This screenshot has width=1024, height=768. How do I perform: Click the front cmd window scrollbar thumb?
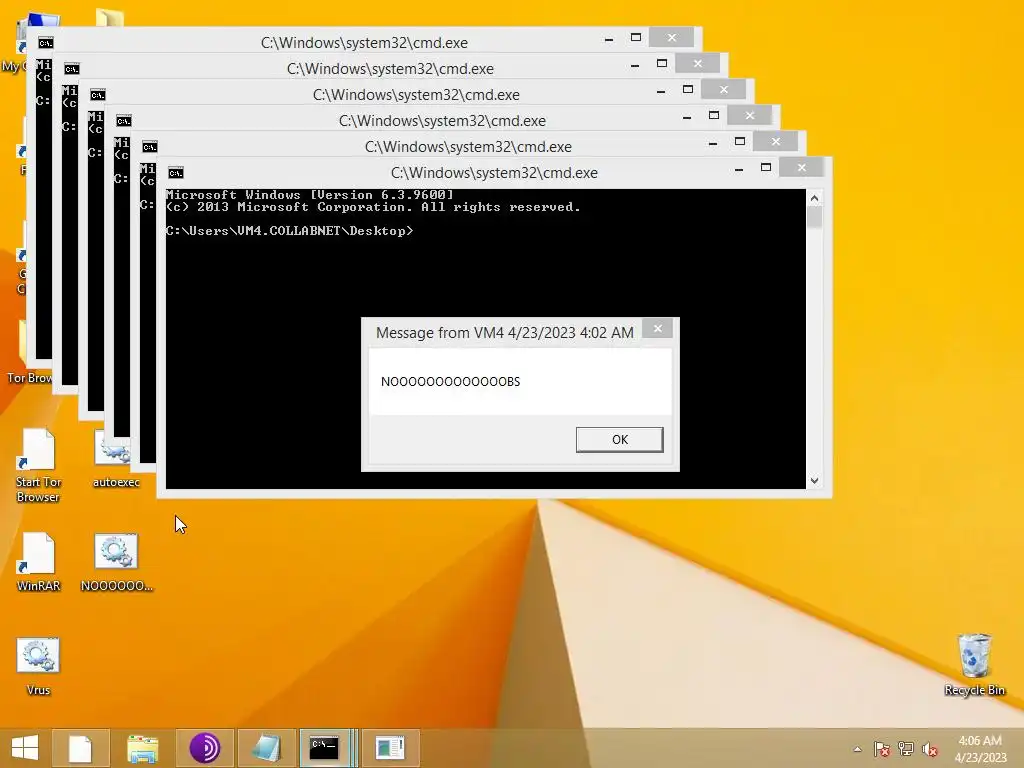(x=814, y=217)
